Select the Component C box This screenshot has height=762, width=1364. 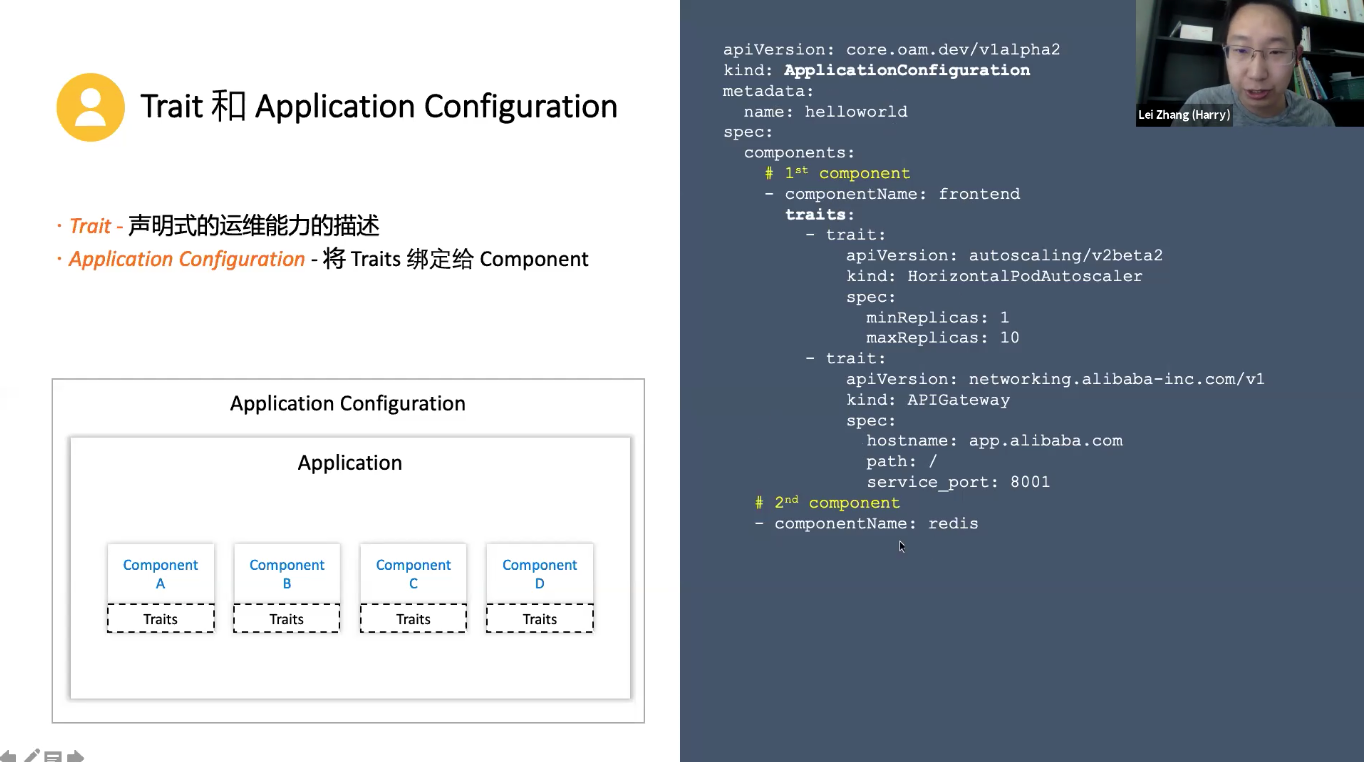(413, 573)
